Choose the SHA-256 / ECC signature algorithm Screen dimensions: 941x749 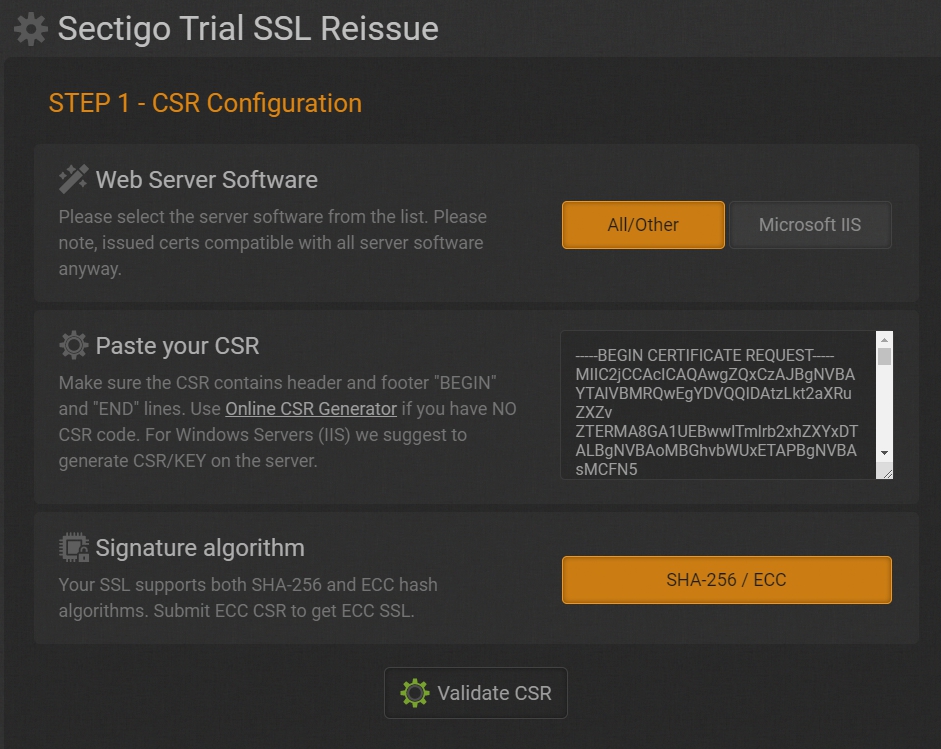(x=726, y=580)
